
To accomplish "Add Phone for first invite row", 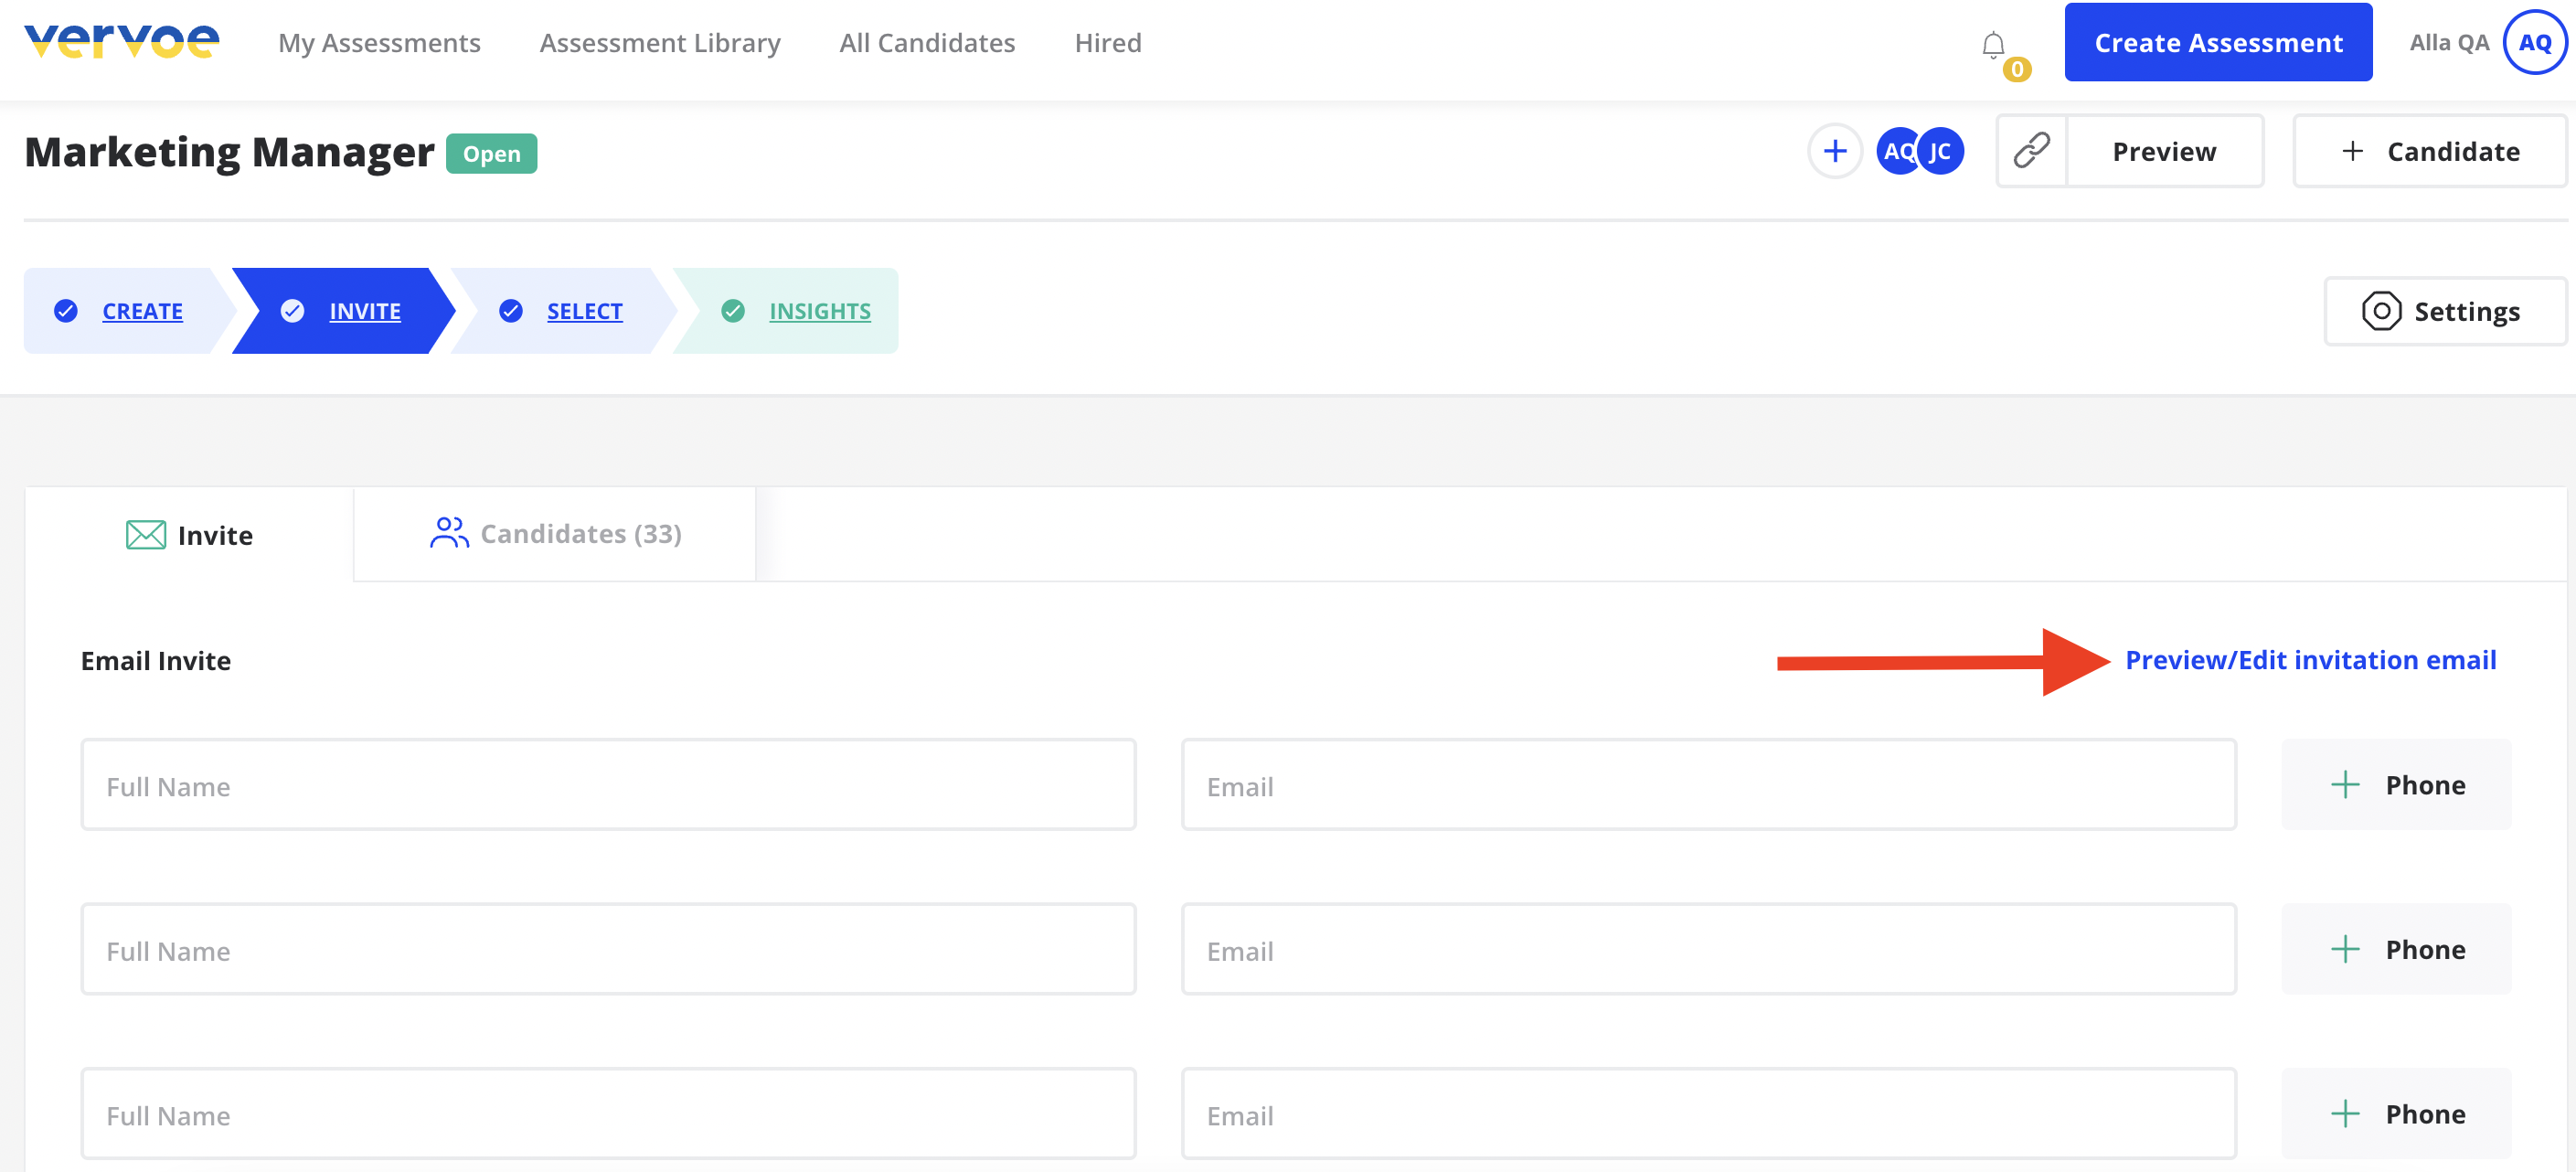I will coord(2396,785).
